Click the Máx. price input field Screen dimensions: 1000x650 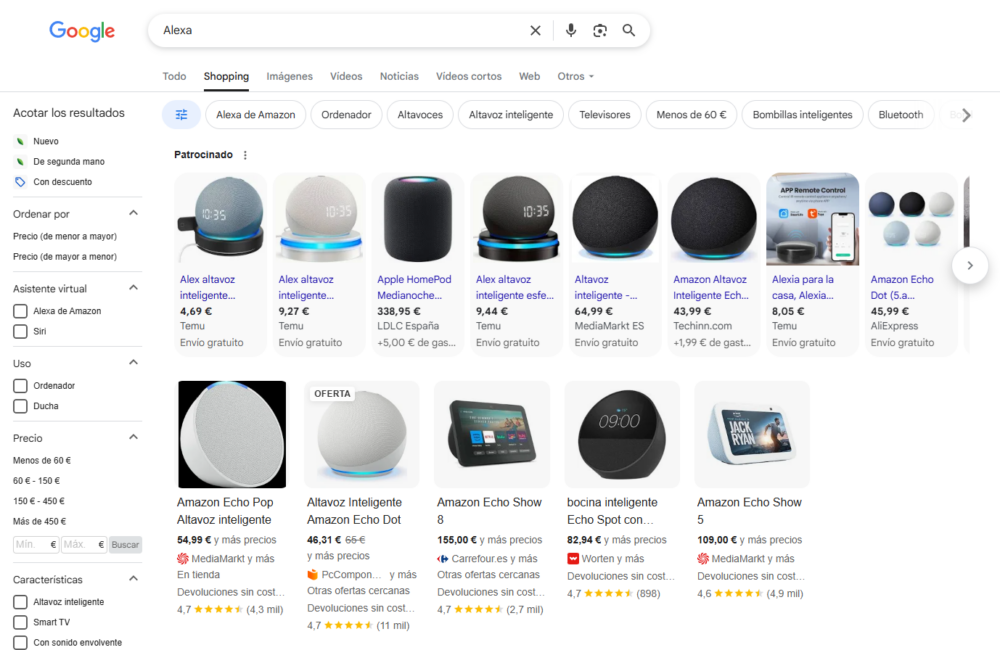coord(84,545)
